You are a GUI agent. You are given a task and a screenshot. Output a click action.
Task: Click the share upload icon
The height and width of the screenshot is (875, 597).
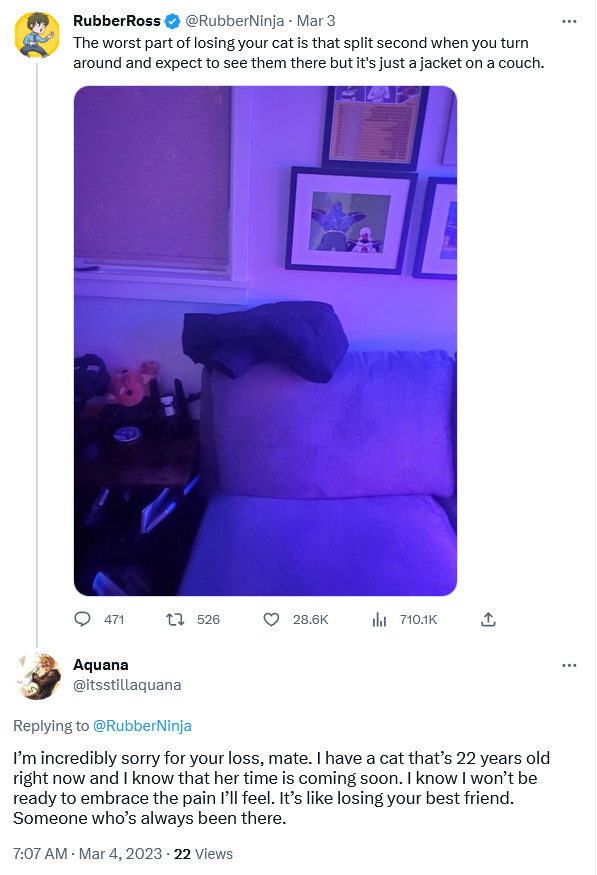(x=488, y=619)
